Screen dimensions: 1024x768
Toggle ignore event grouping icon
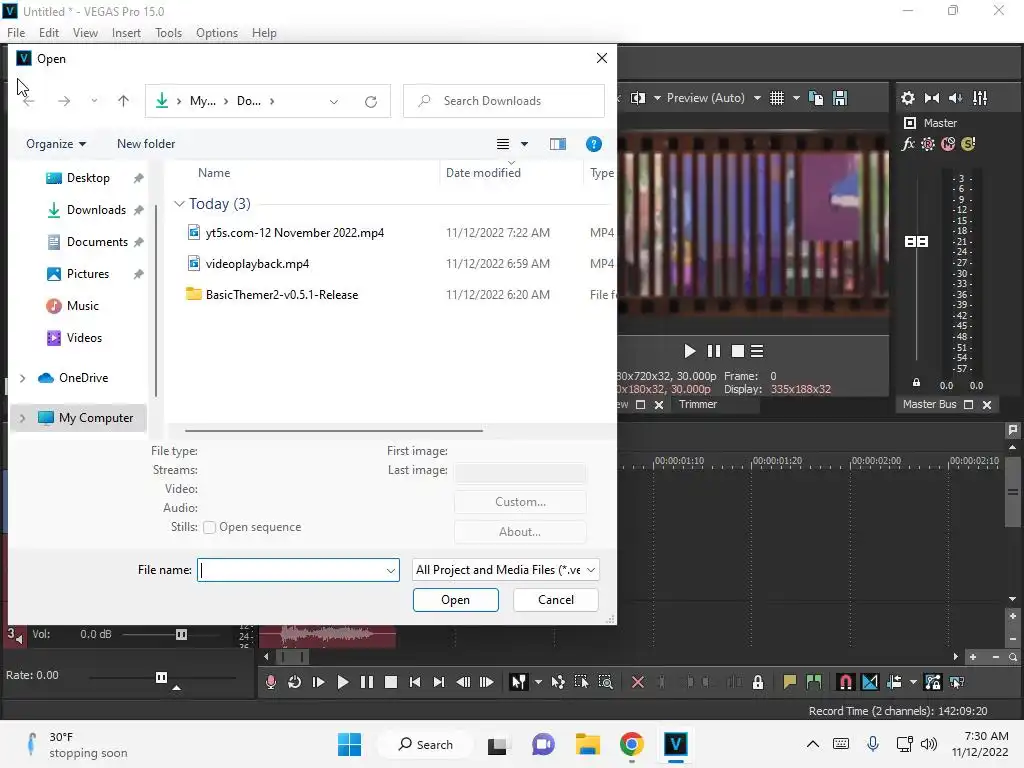tap(957, 682)
